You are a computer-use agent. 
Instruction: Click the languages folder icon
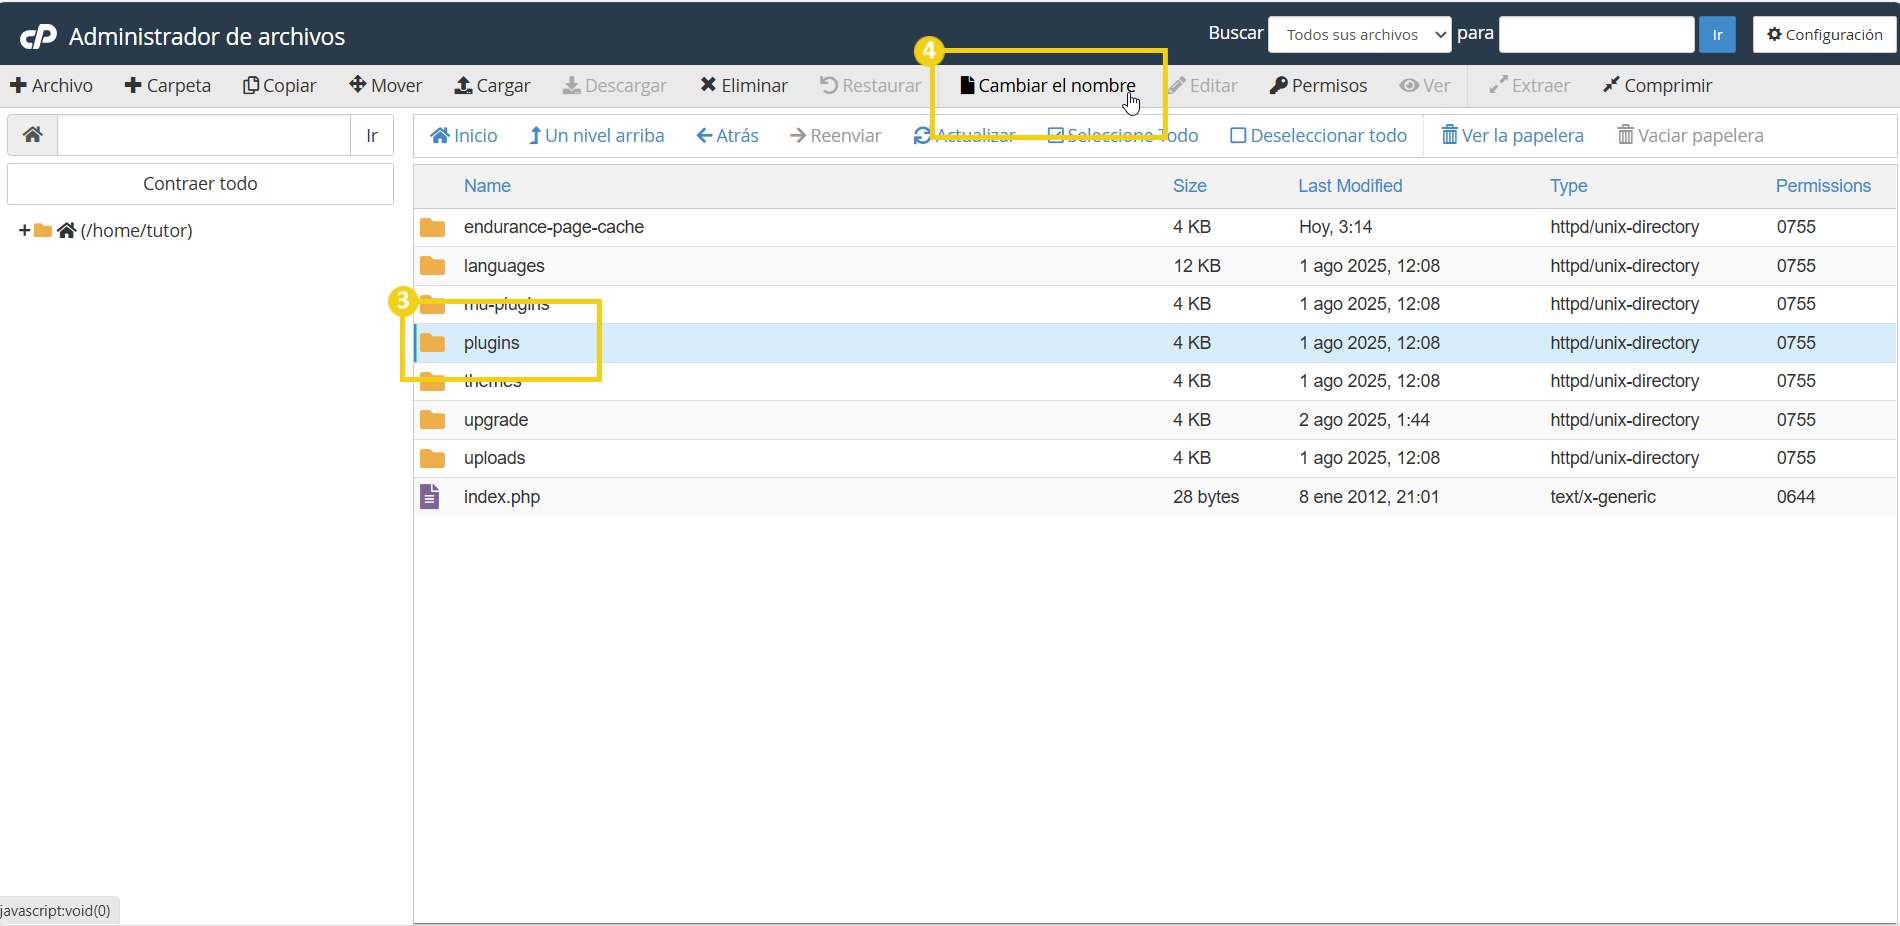pyautogui.click(x=432, y=266)
